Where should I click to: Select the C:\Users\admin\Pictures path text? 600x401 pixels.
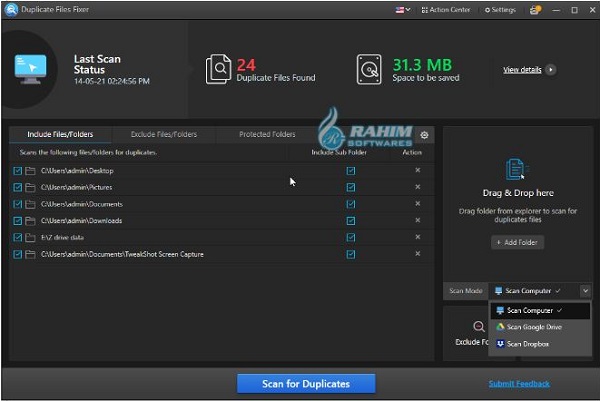[77, 187]
